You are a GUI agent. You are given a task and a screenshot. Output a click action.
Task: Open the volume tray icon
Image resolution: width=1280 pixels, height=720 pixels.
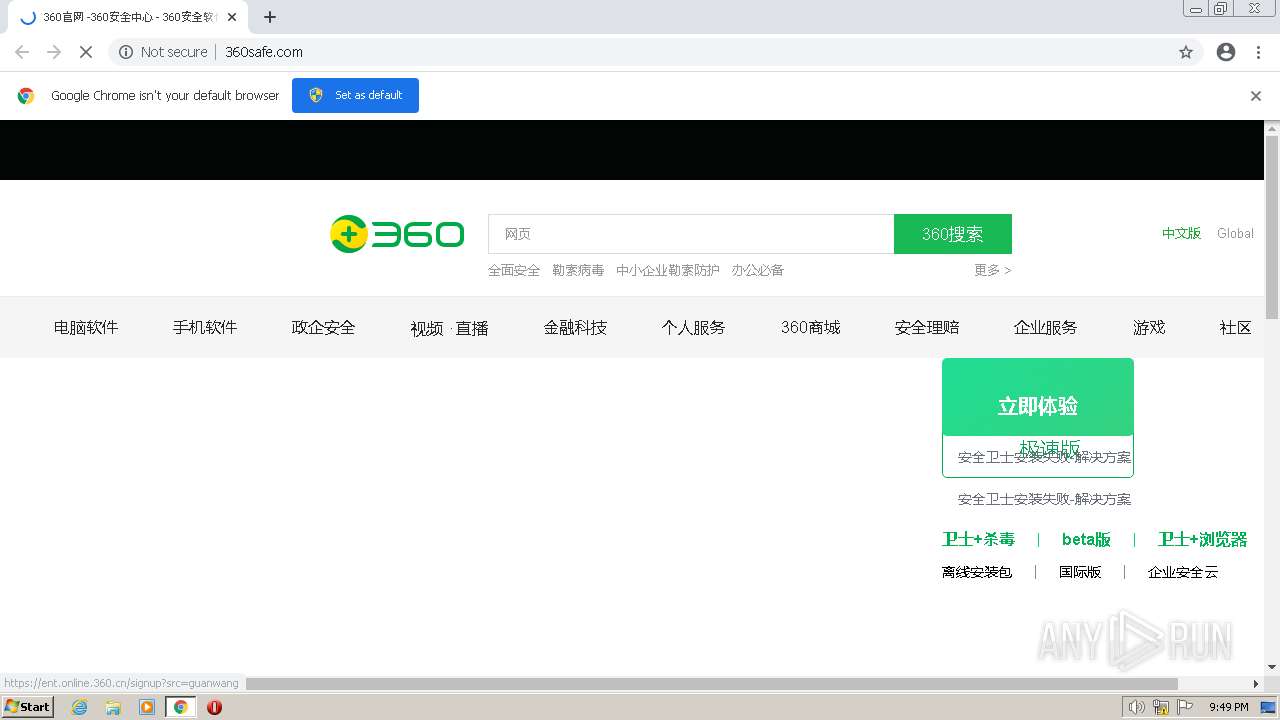coord(1137,707)
